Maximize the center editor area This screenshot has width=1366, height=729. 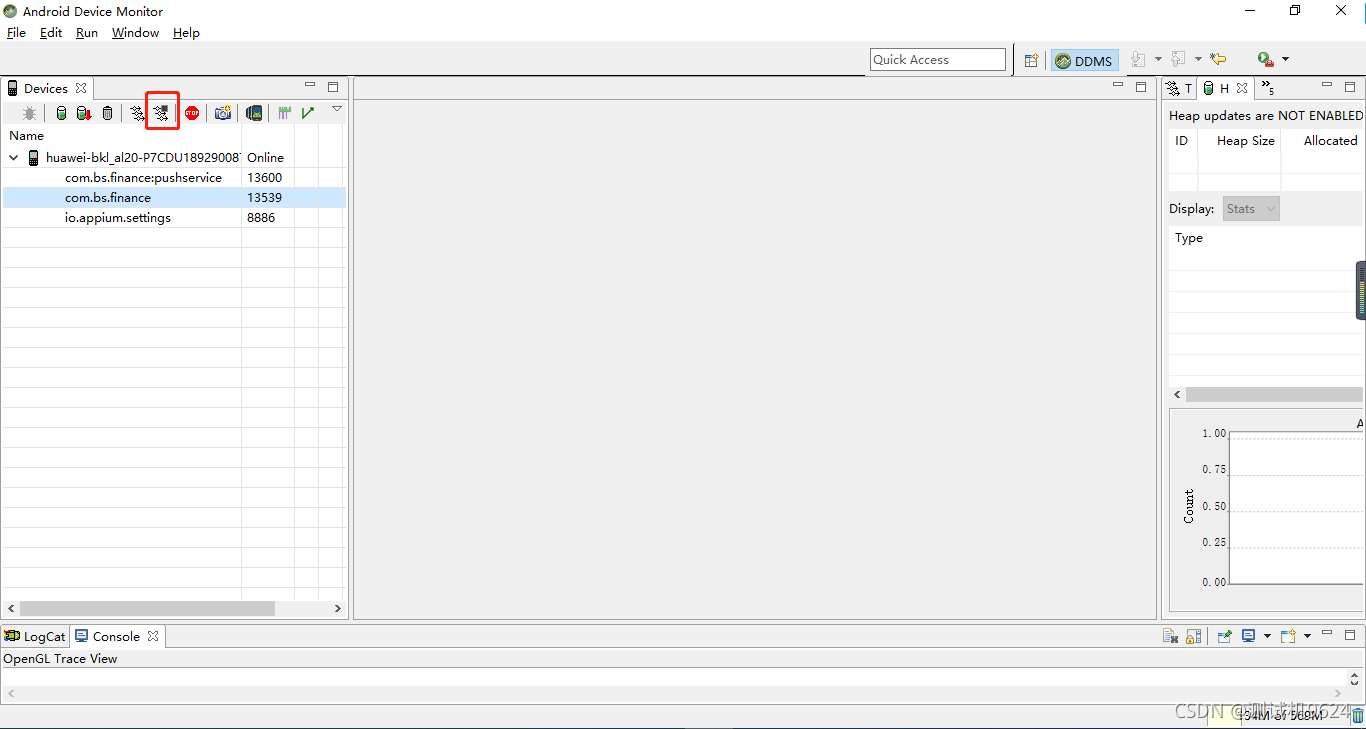pos(1141,86)
